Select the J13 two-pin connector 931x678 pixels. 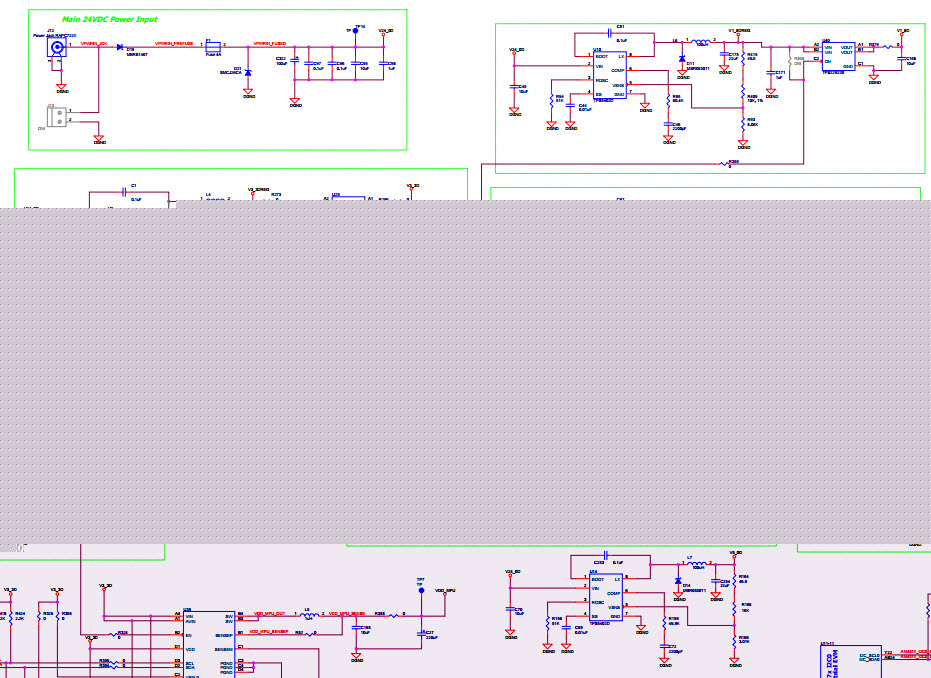pyautogui.click(x=56, y=115)
